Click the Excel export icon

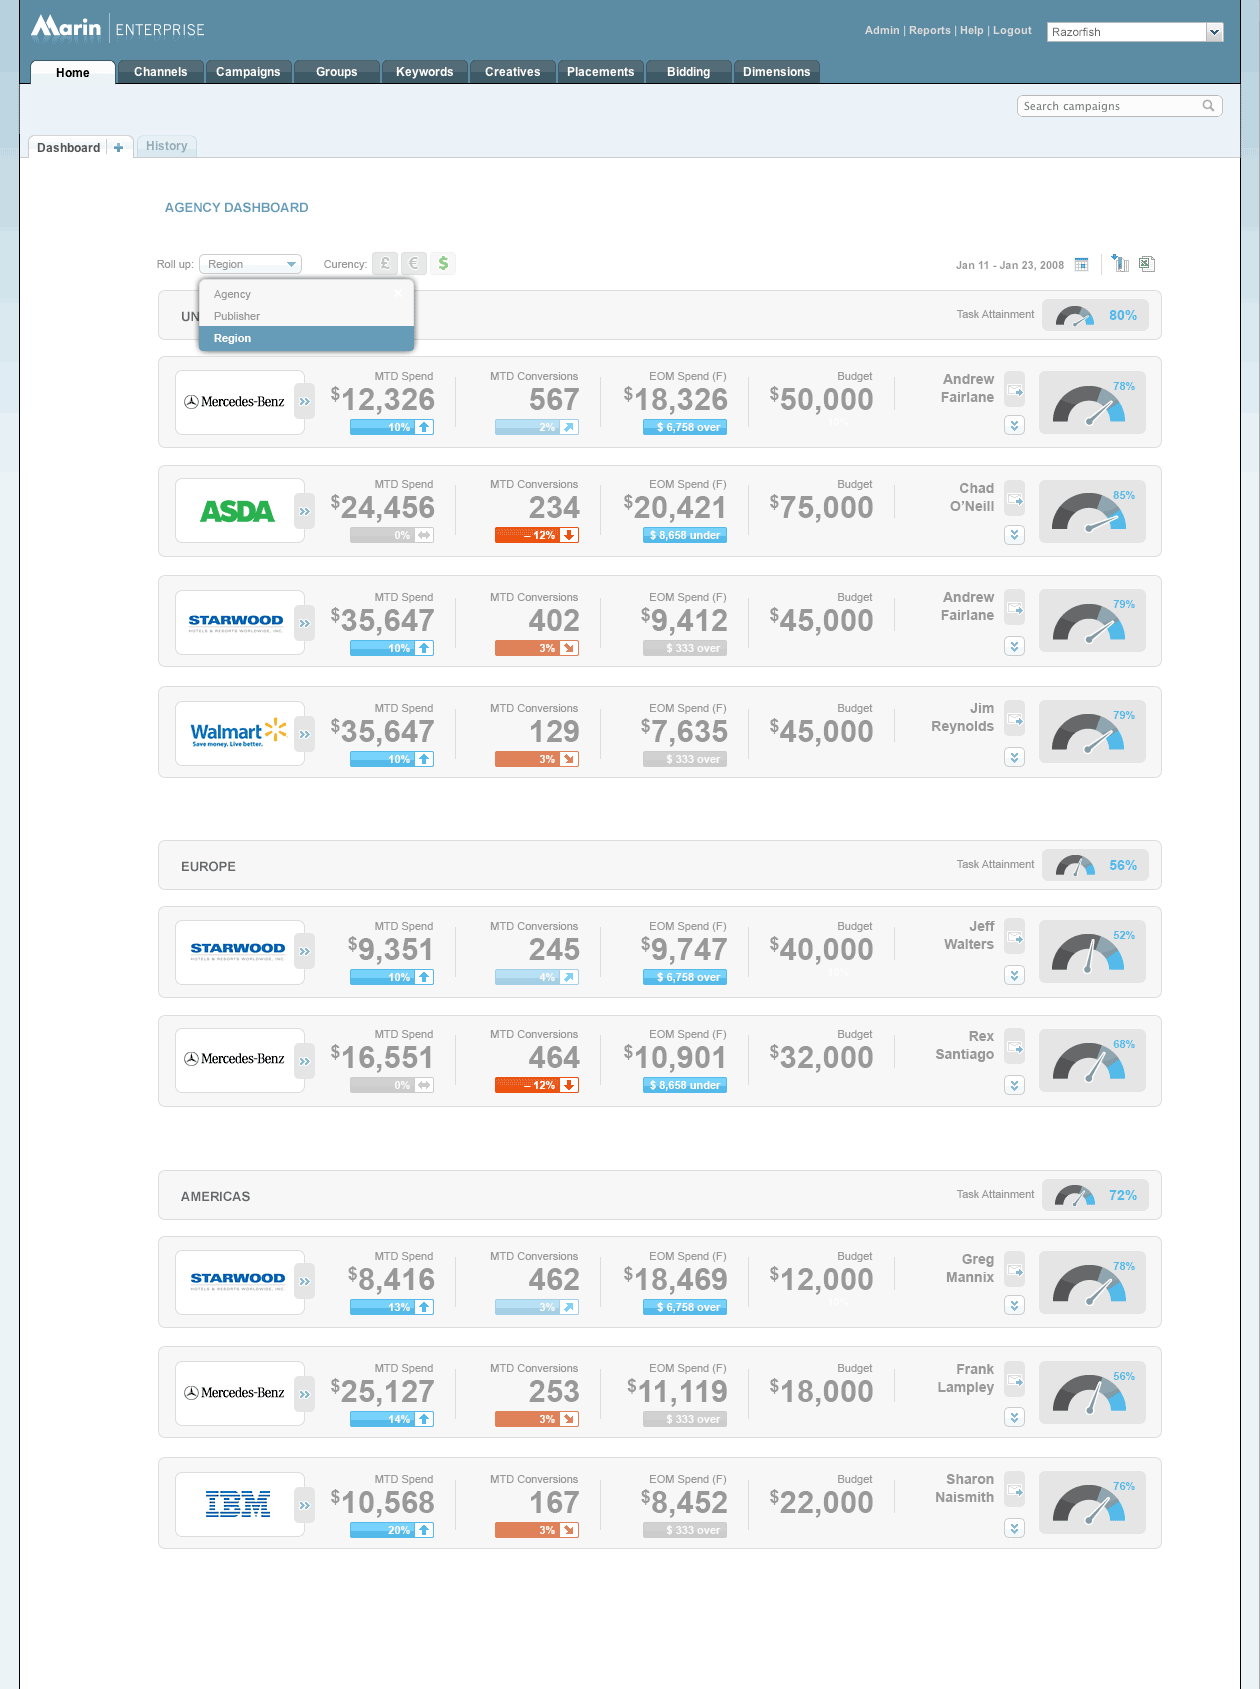(x=1147, y=264)
